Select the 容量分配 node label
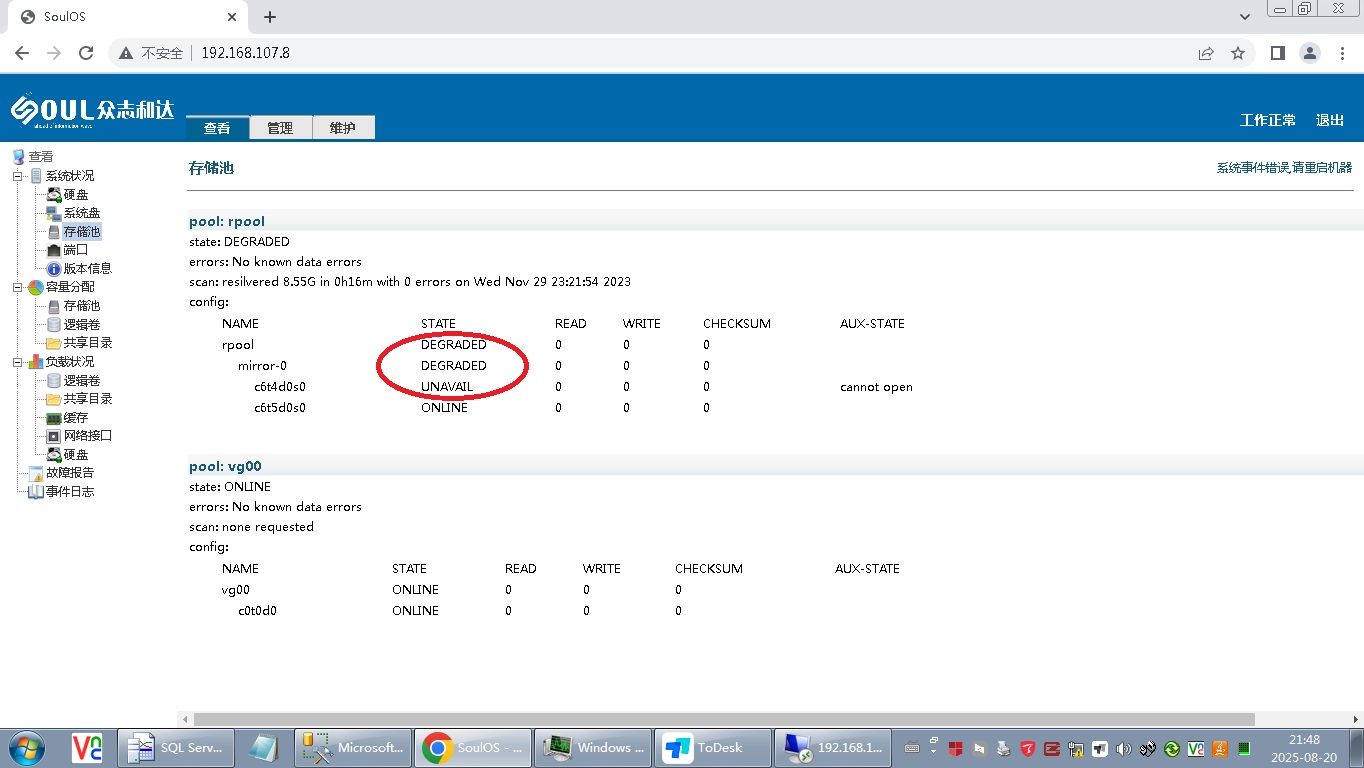 click(x=70, y=287)
